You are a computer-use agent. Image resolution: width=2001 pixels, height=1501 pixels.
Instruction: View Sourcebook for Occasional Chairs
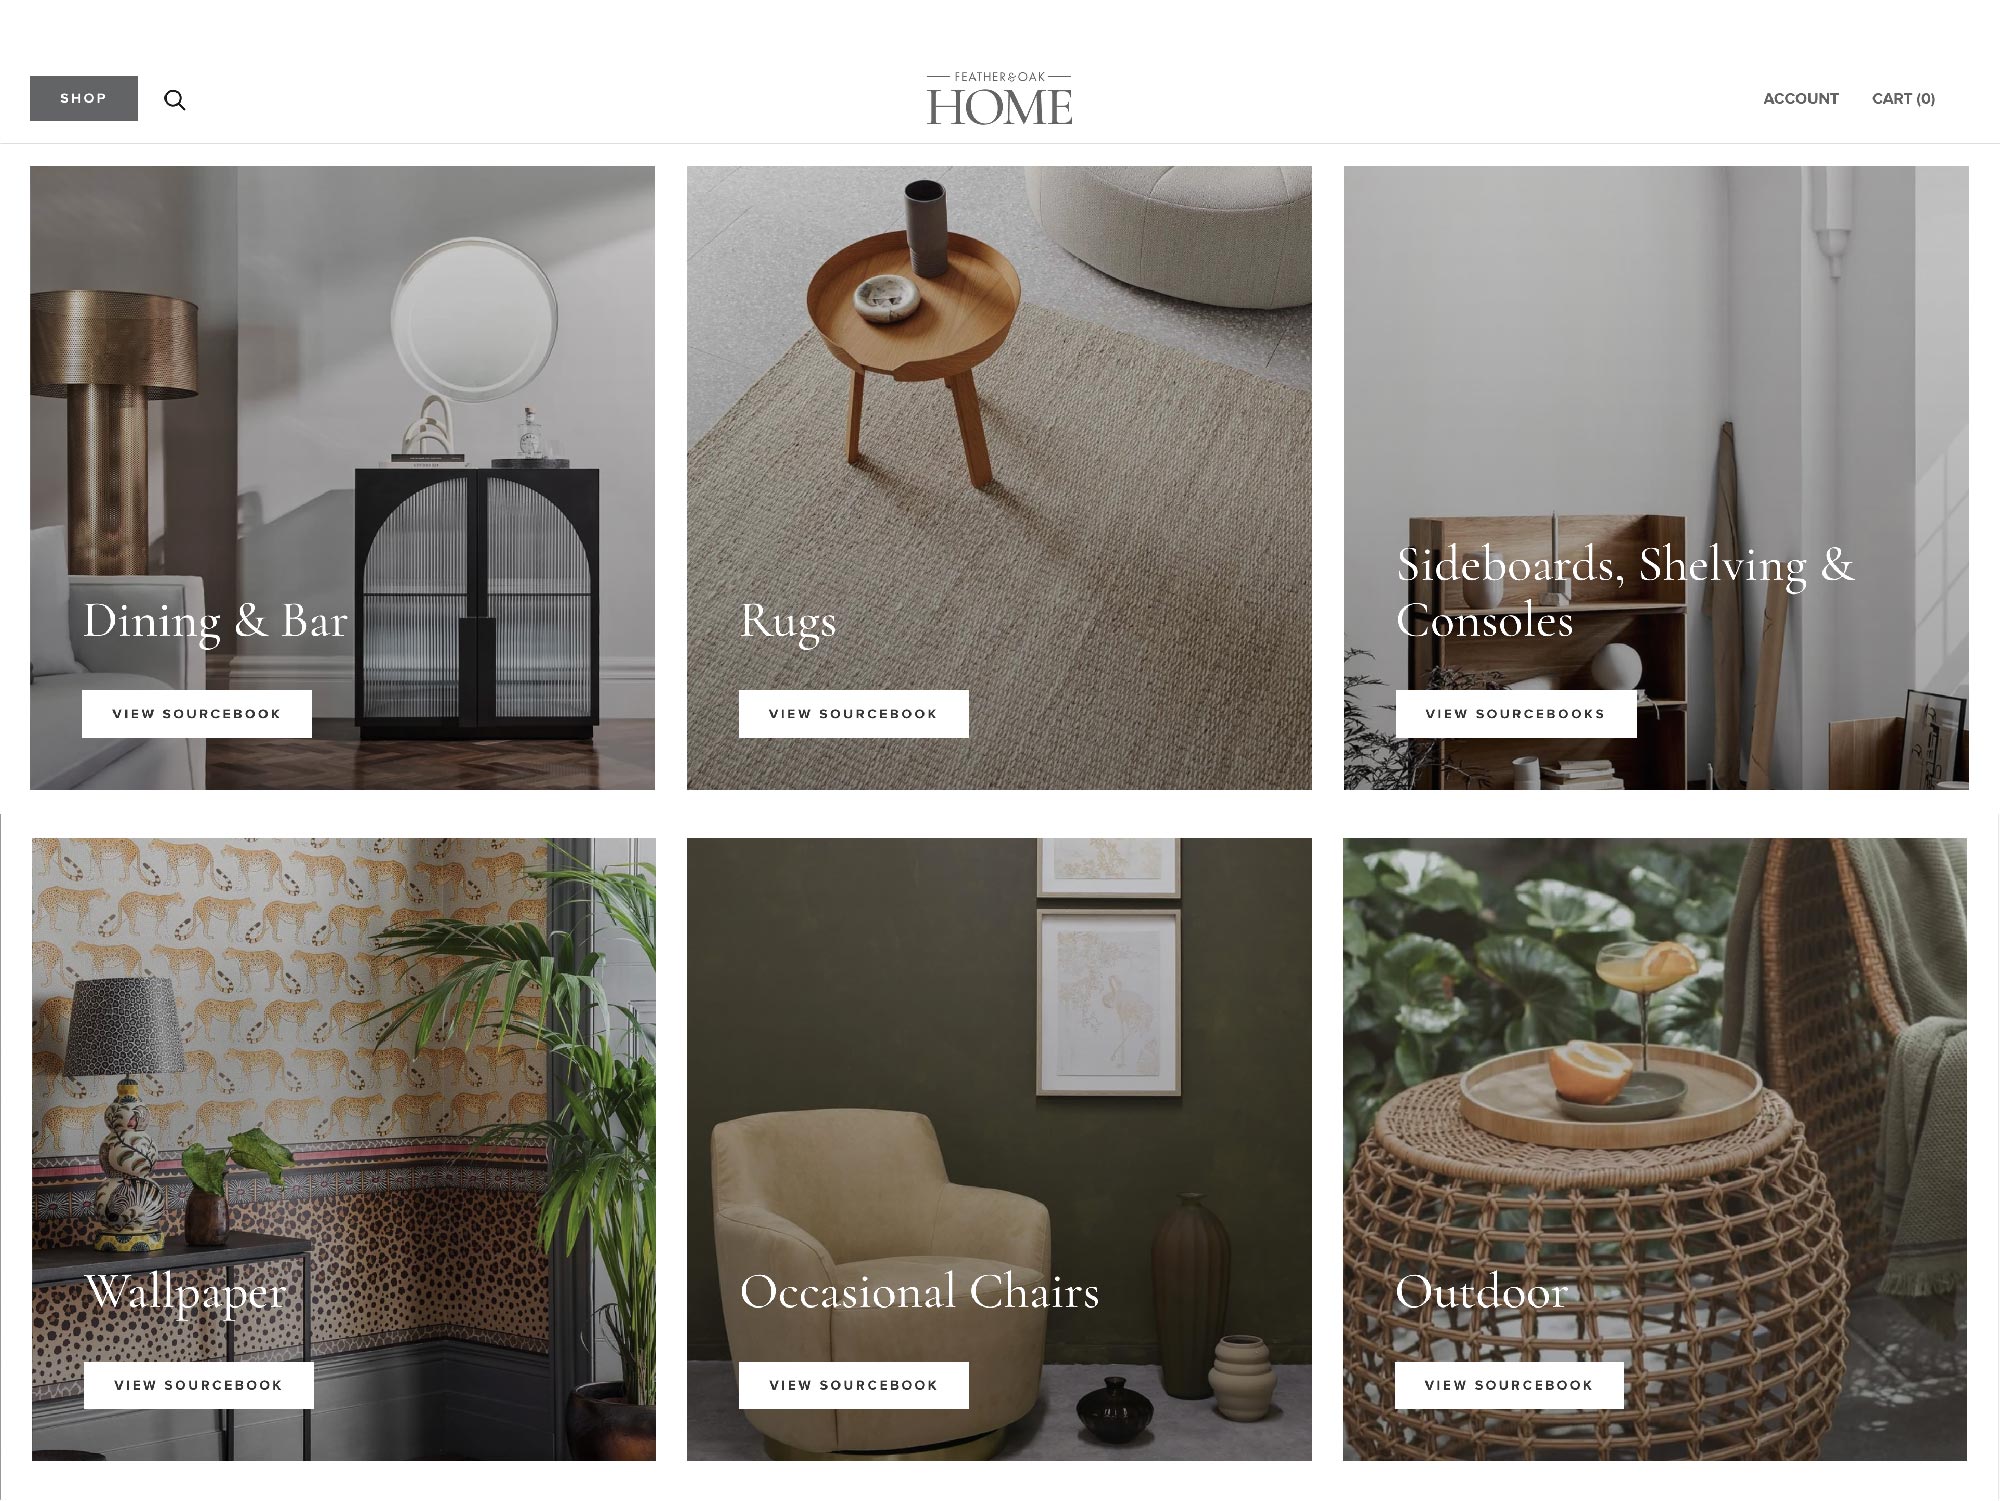pos(854,1385)
